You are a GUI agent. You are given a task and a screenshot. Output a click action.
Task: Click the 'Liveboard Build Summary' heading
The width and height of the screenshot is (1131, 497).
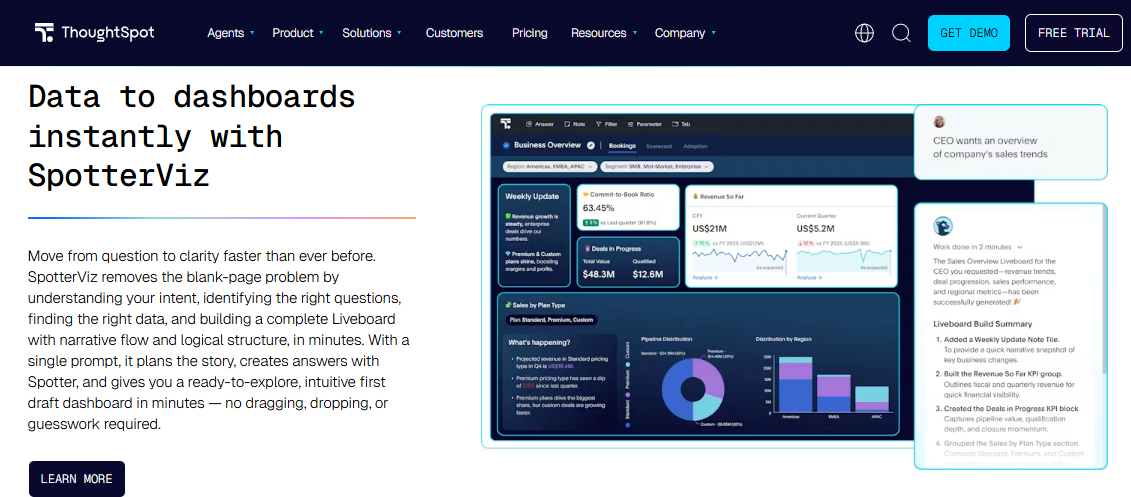tap(982, 324)
